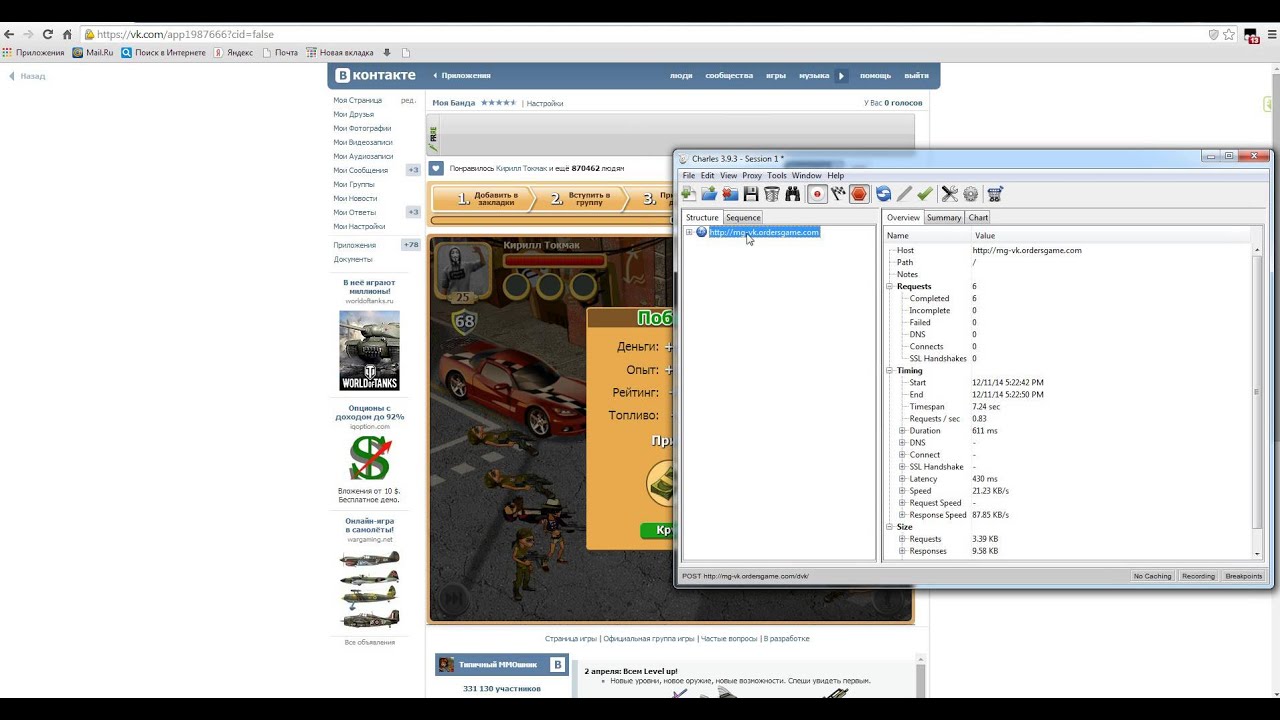
Task: Click the музыка play arrow in VK header
Action: (x=842, y=76)
